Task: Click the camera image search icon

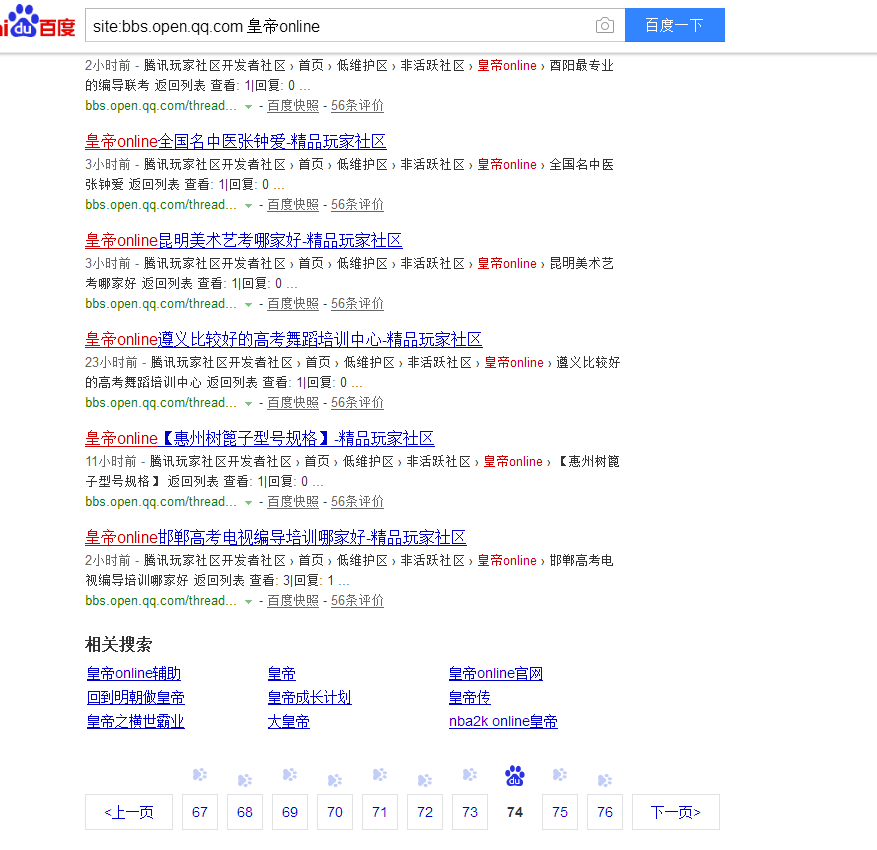Action: coord(604,26)
